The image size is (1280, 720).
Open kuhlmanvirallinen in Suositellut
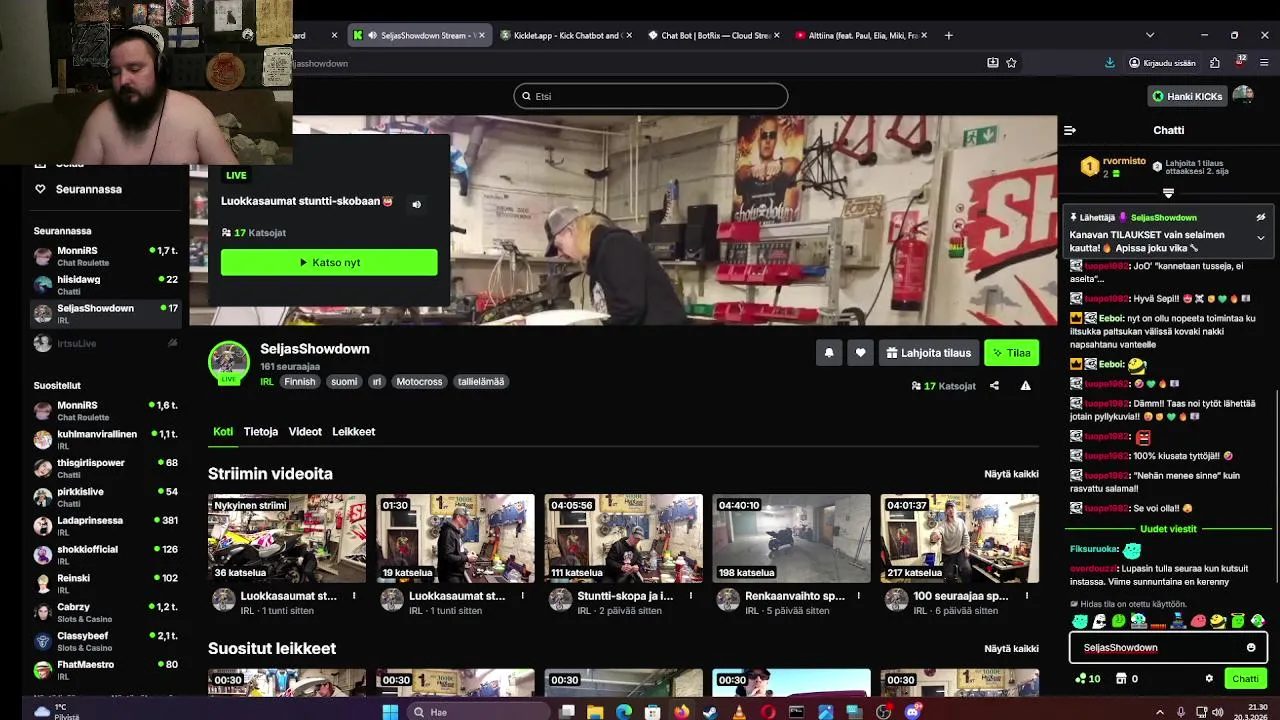point(105,440)
